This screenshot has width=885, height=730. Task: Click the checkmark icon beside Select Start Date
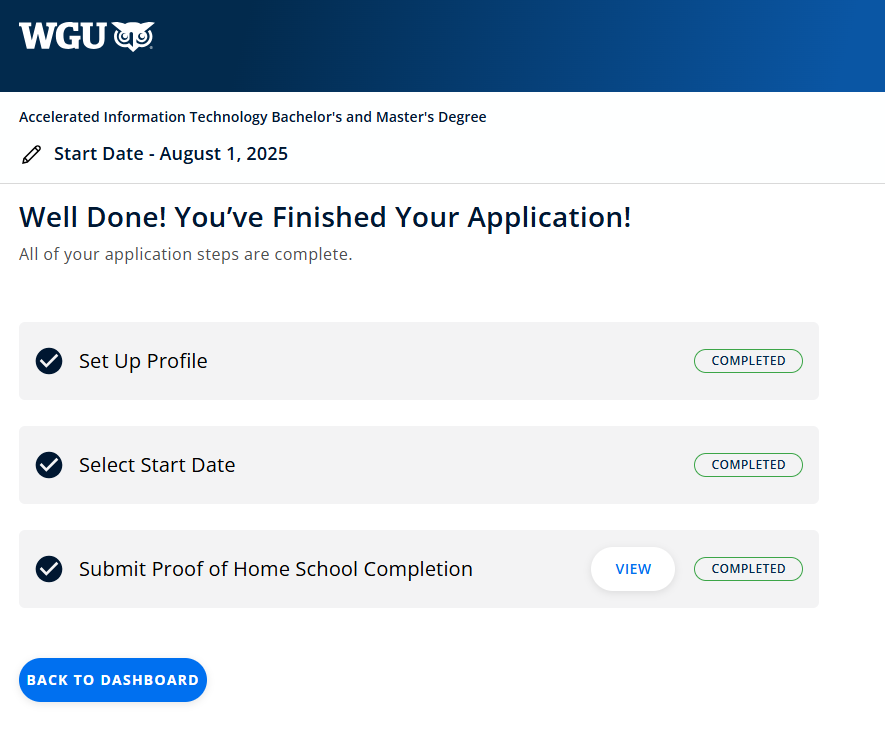click(49, 465)
